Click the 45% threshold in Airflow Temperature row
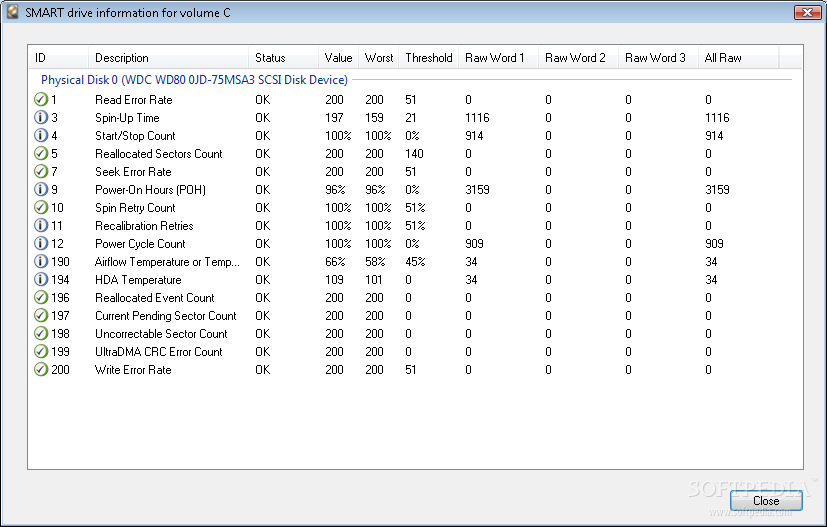827x527 pixels. click(x=415, y=262)
